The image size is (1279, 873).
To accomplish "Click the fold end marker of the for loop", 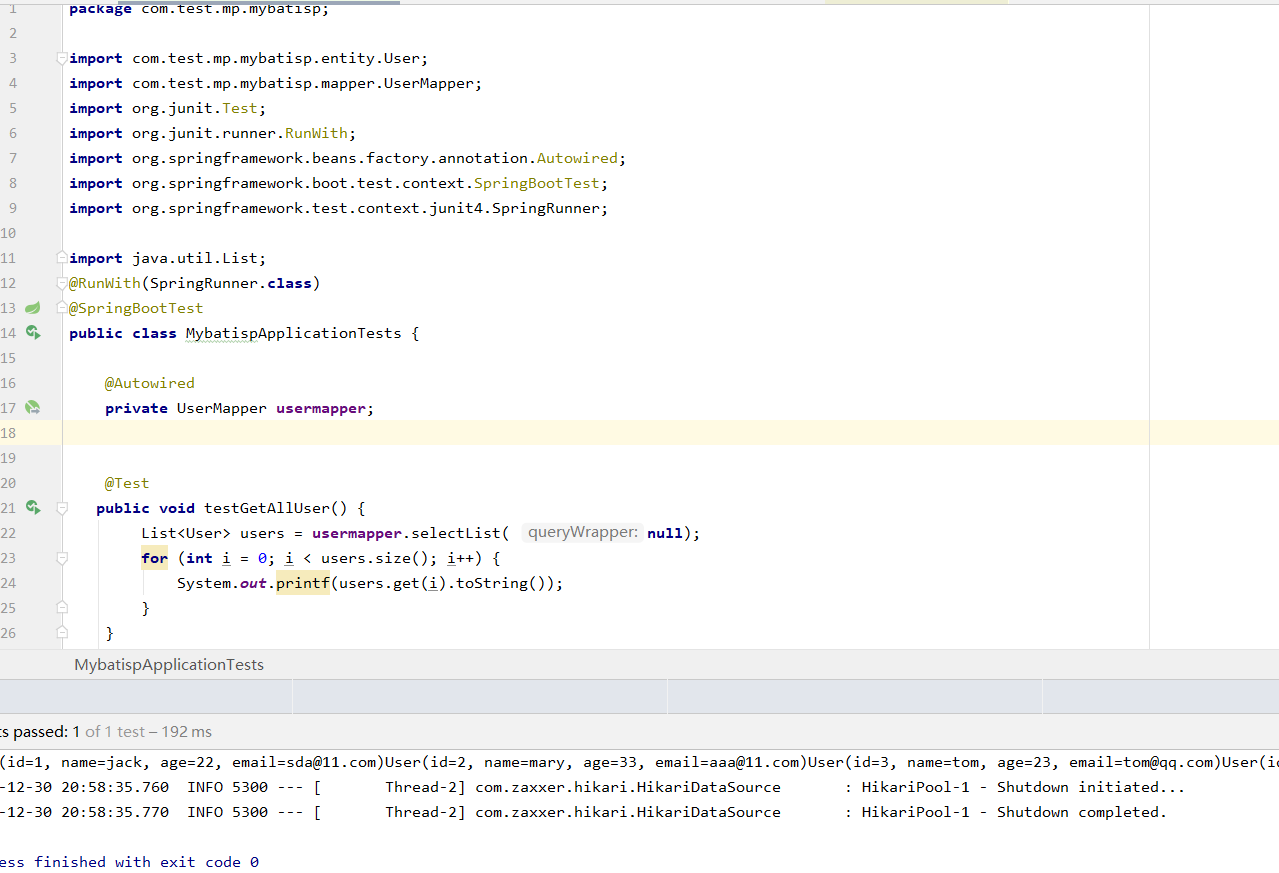I will point(62,608).
